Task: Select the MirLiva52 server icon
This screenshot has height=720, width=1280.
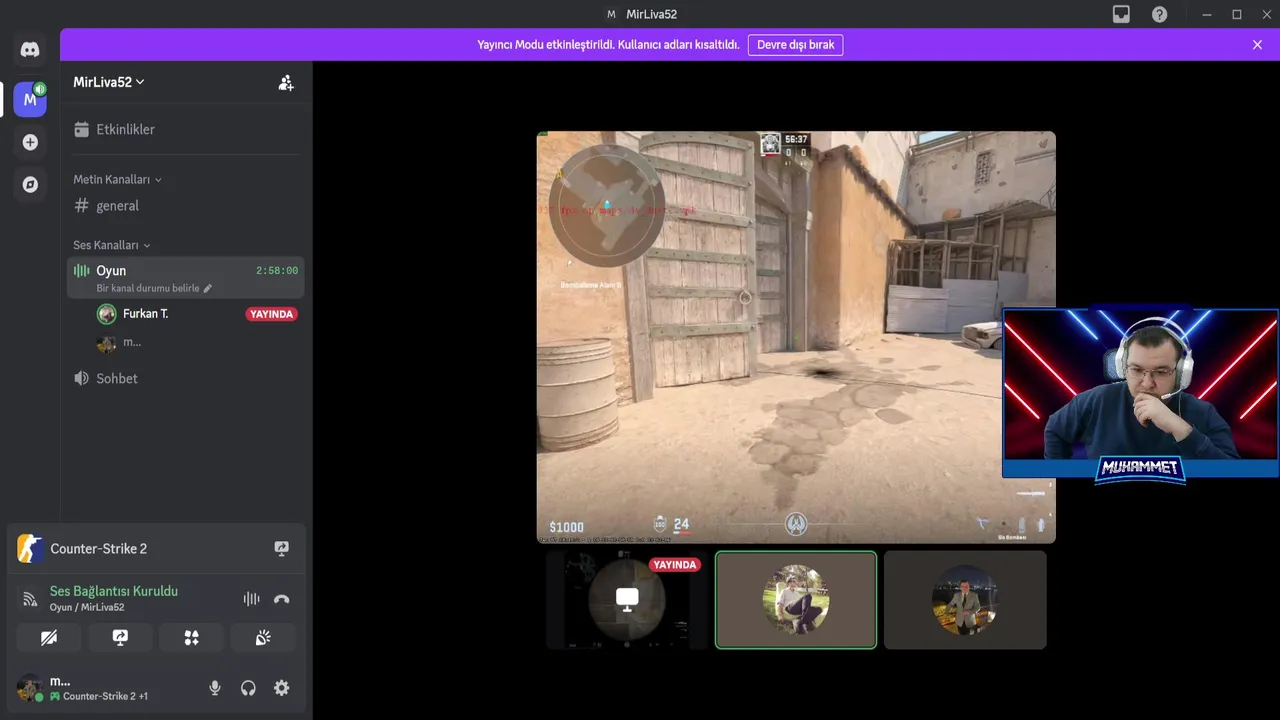Action: (x=30, y=99)
